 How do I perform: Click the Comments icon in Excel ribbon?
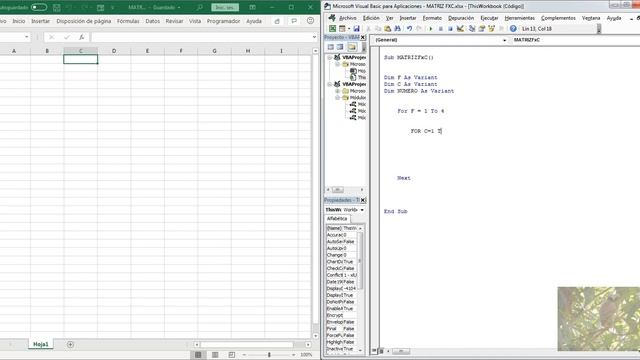[294, 21]
